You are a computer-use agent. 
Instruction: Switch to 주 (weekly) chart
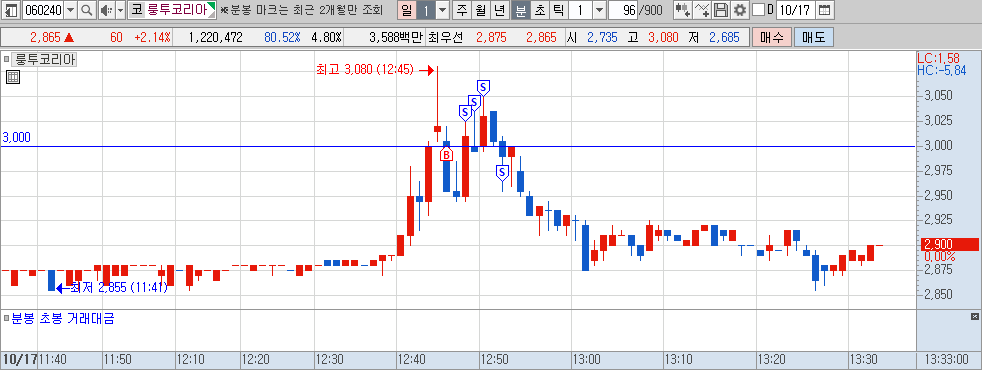462,10
